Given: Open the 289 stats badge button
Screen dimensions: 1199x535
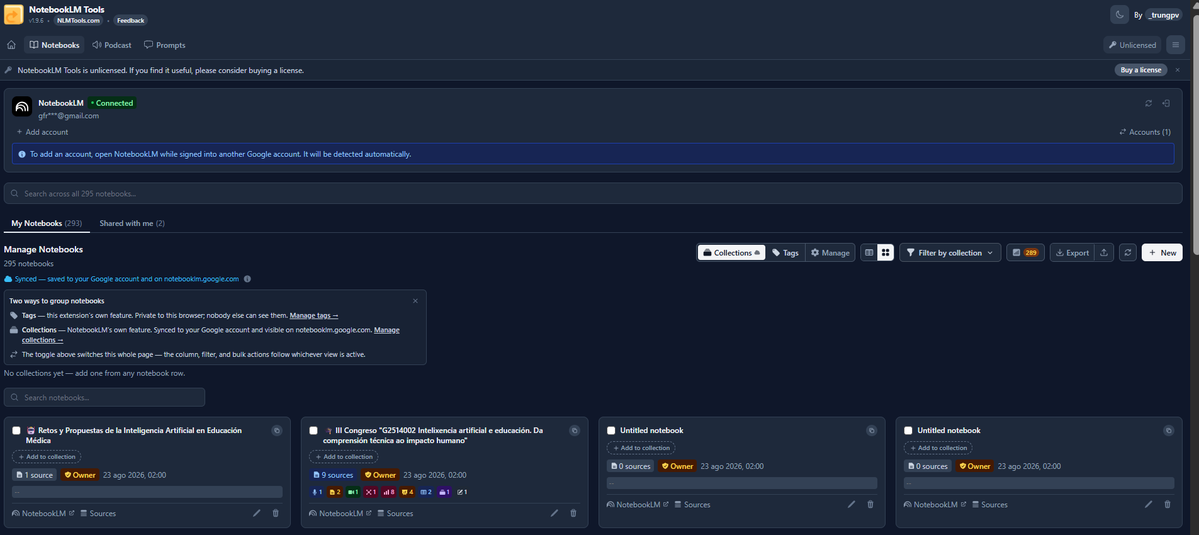Looking at the screenshot, I should click(1025, 252).
